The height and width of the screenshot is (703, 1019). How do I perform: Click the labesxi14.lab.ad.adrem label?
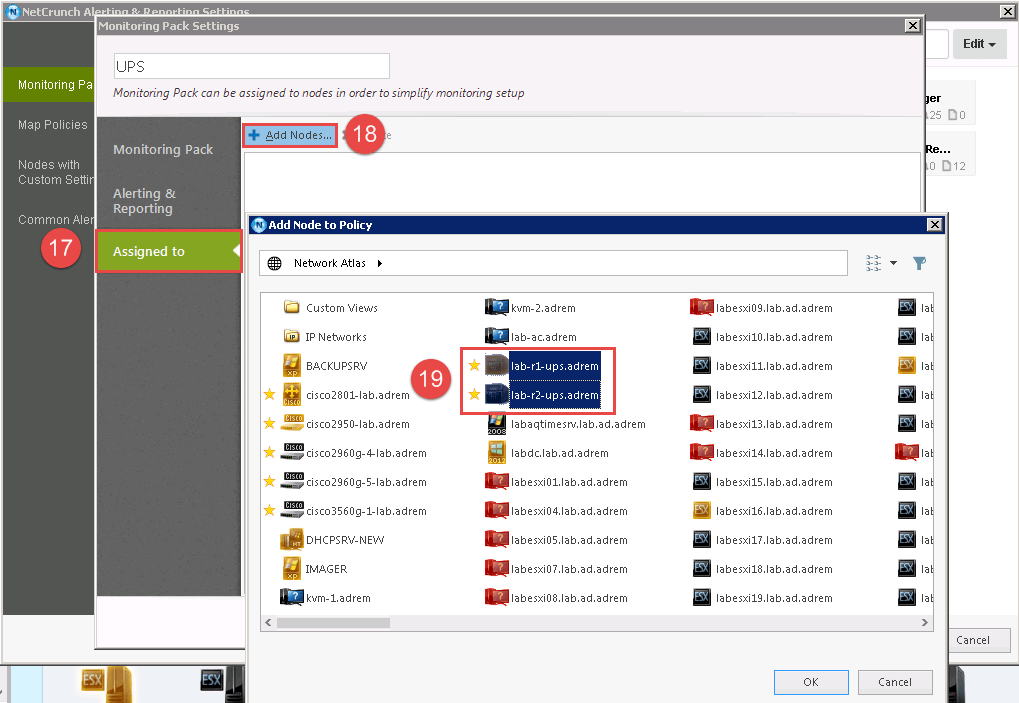tap(774, 454)
